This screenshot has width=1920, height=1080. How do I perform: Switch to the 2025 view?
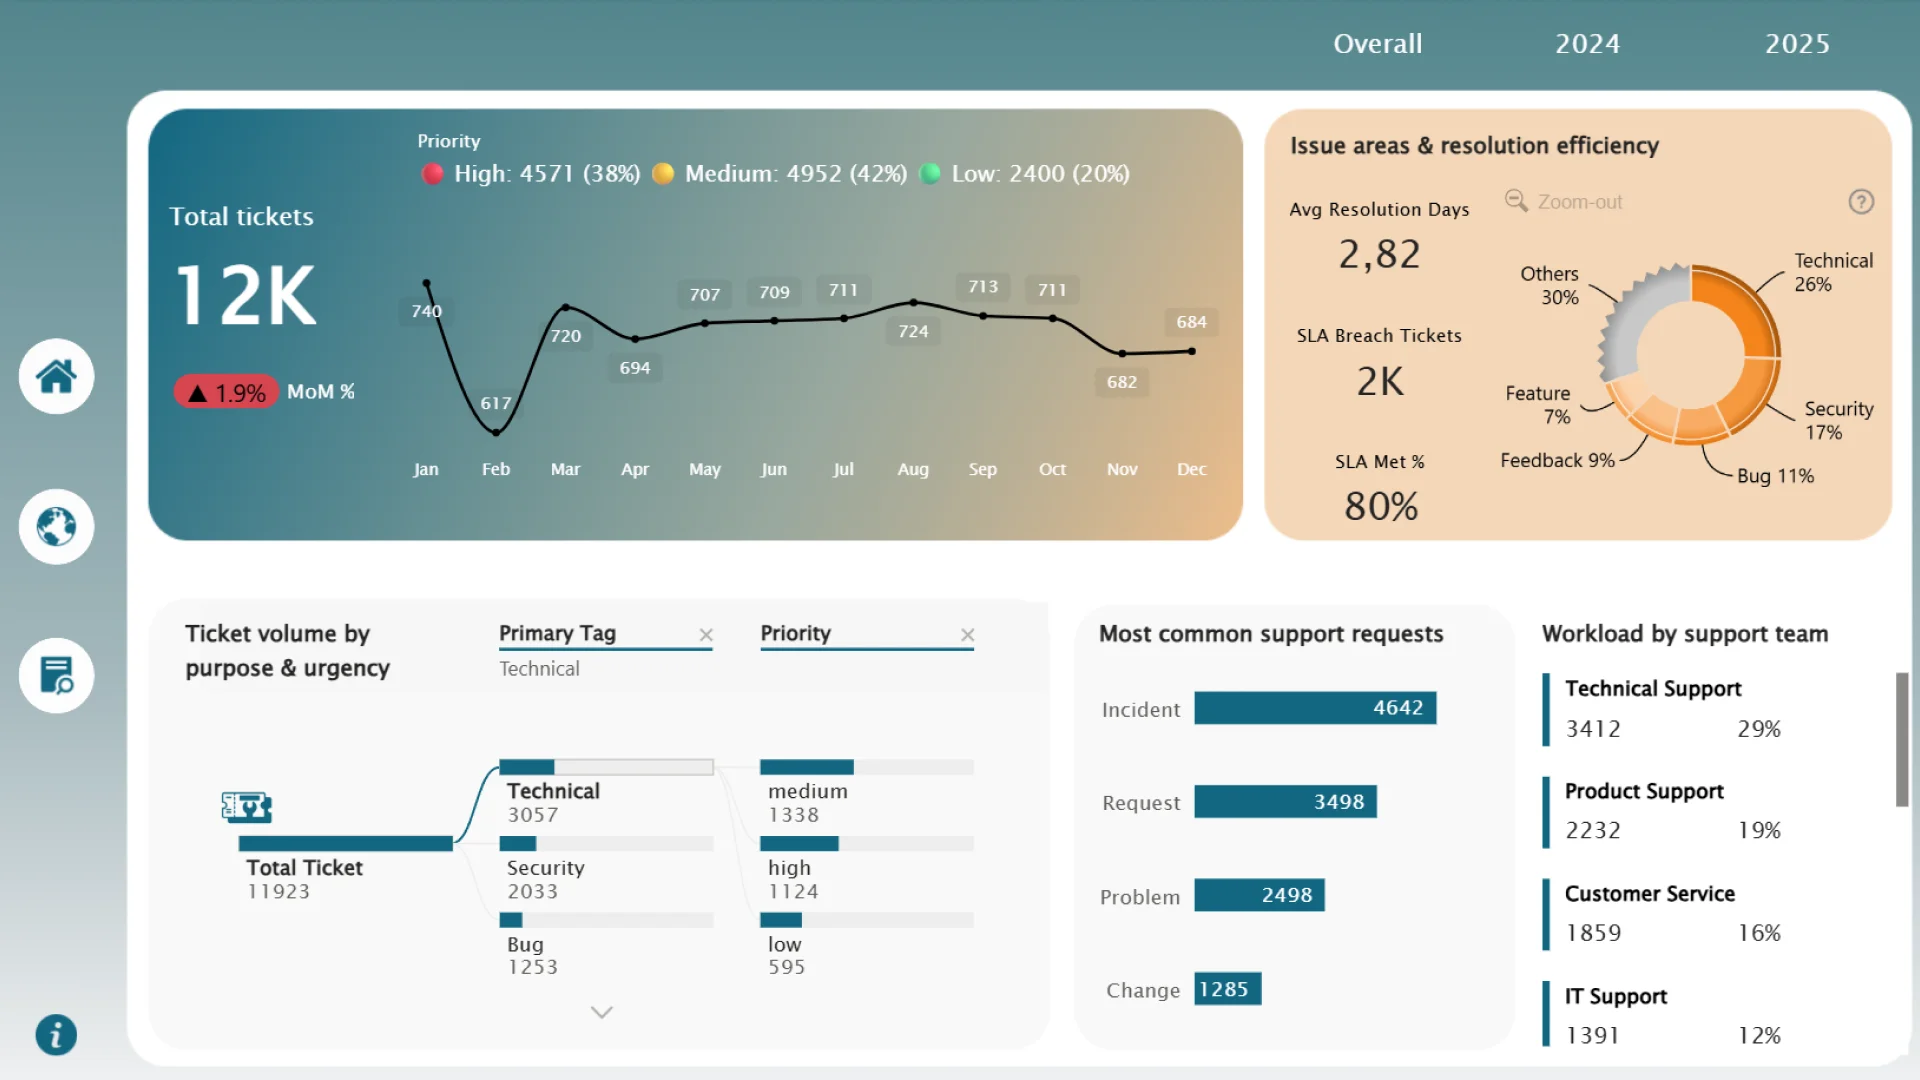pyautogui.click(x=1797, y=44)
